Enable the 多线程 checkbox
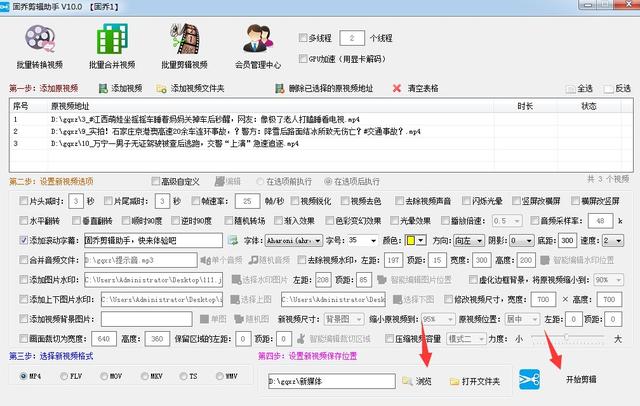Image resolution: width=640 pixels, height=406 pixels. click(x=303, y=38)
